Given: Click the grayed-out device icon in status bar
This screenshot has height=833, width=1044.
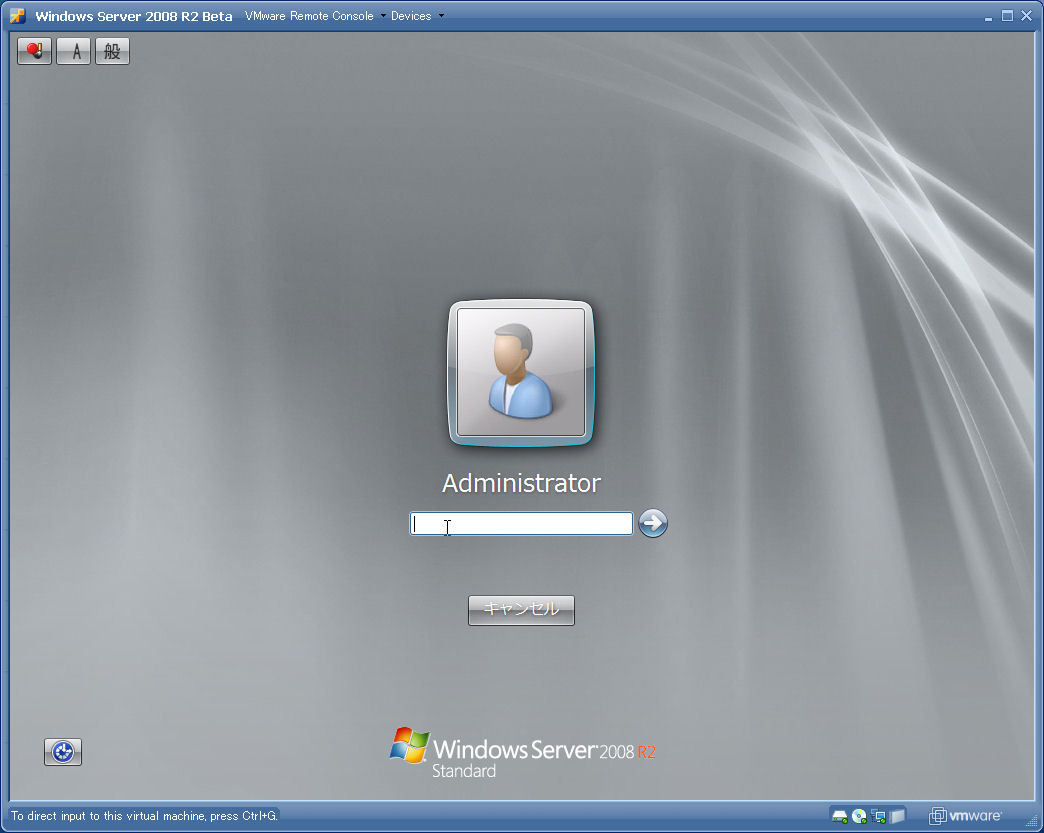Looking at the screenshot, I should [898, 816].
